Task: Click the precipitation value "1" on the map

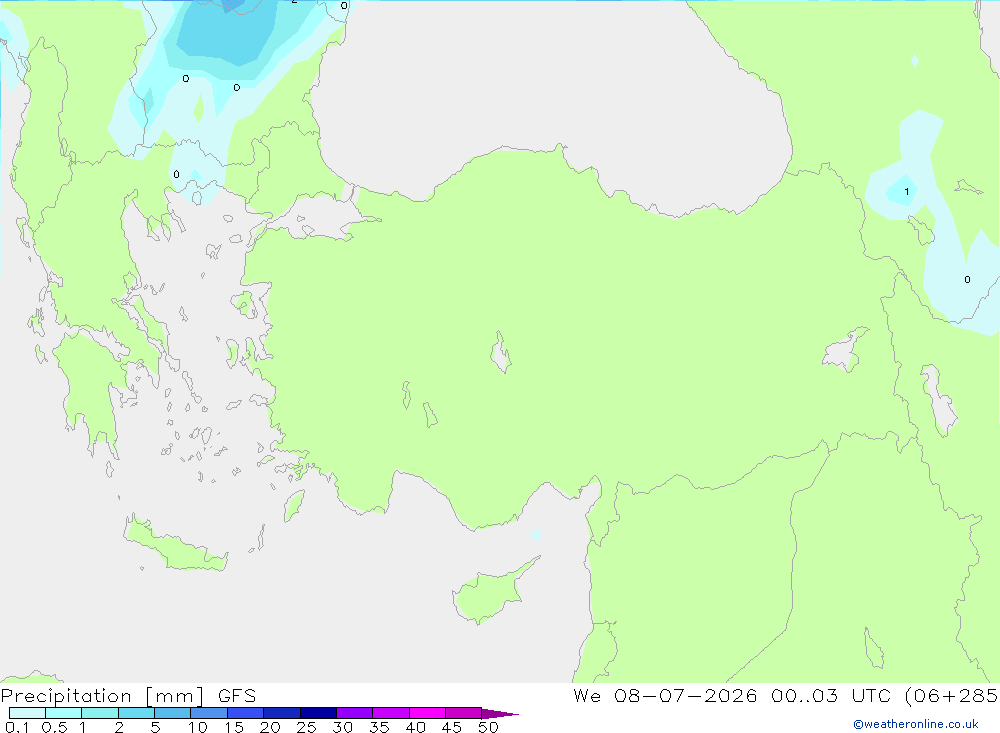Action: pos(906,191)
